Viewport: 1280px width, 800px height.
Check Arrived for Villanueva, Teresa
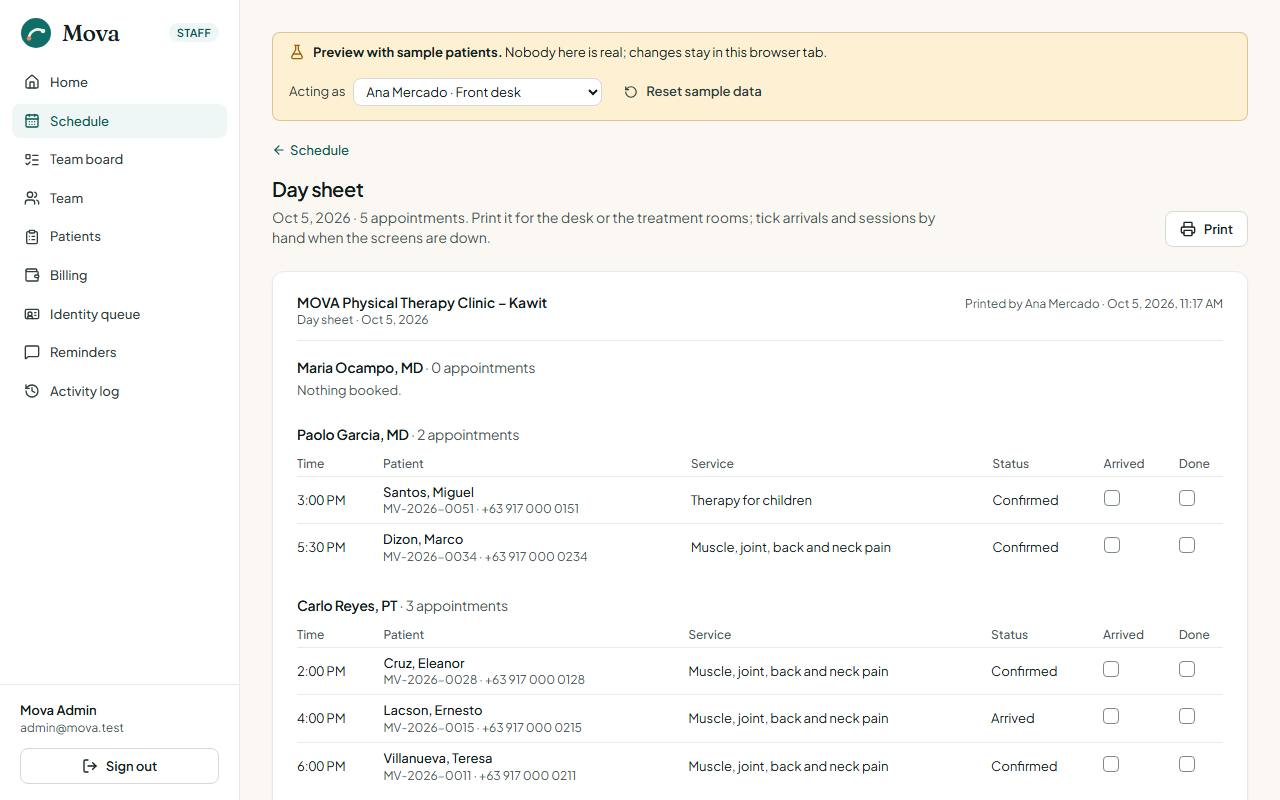1111,764
